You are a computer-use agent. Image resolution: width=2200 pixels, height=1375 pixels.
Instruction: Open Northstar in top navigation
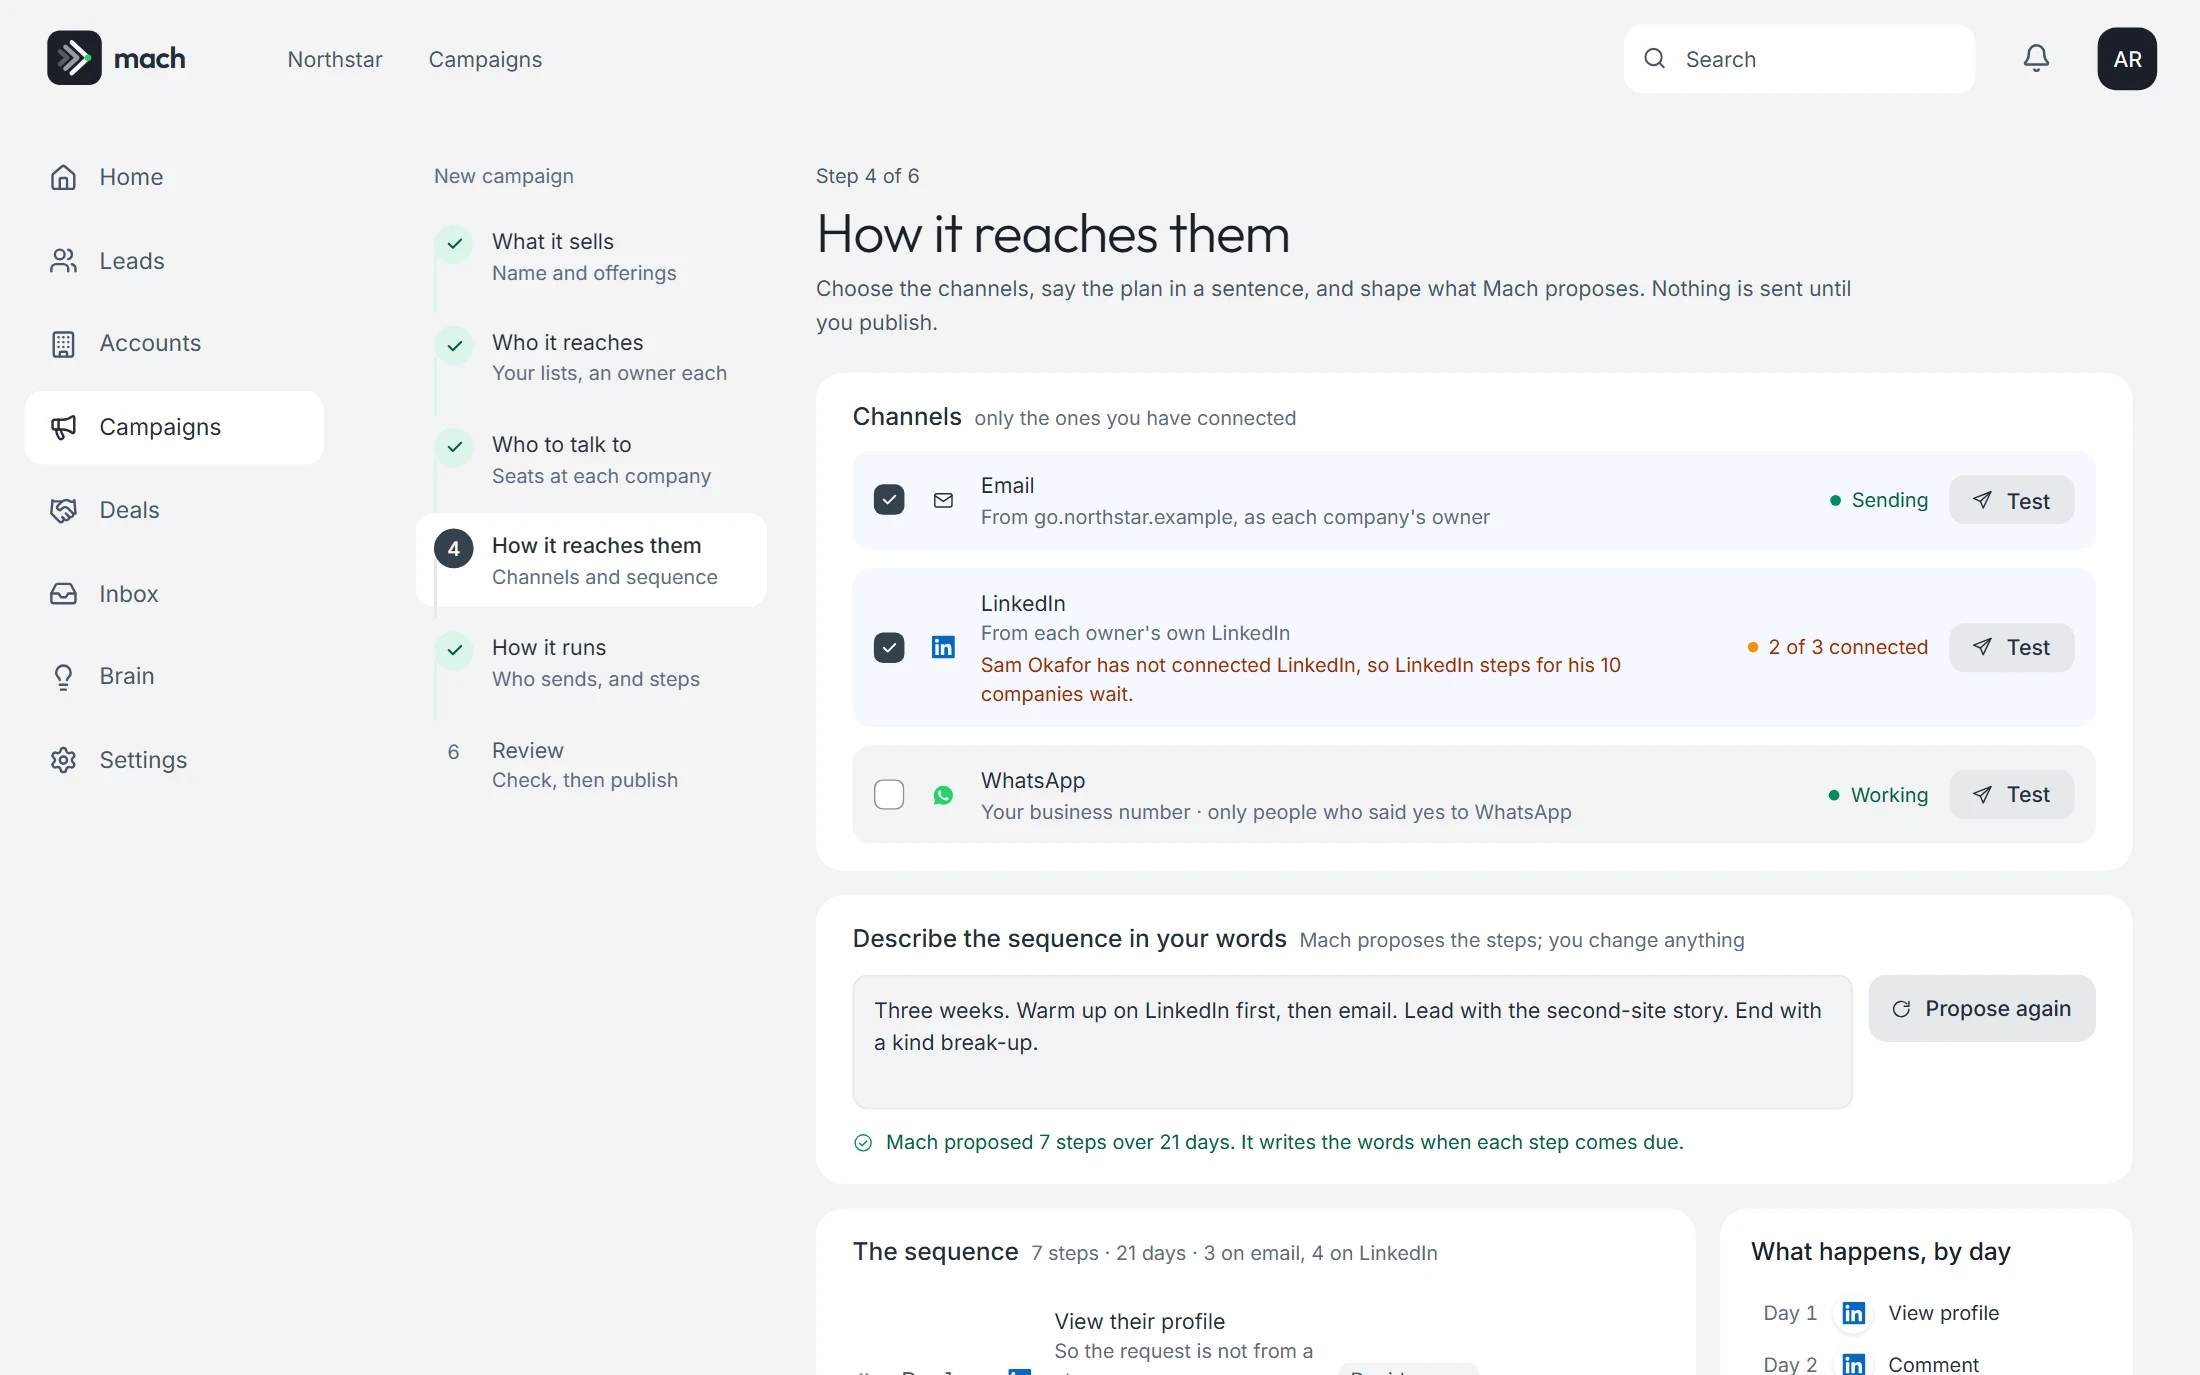335,59
